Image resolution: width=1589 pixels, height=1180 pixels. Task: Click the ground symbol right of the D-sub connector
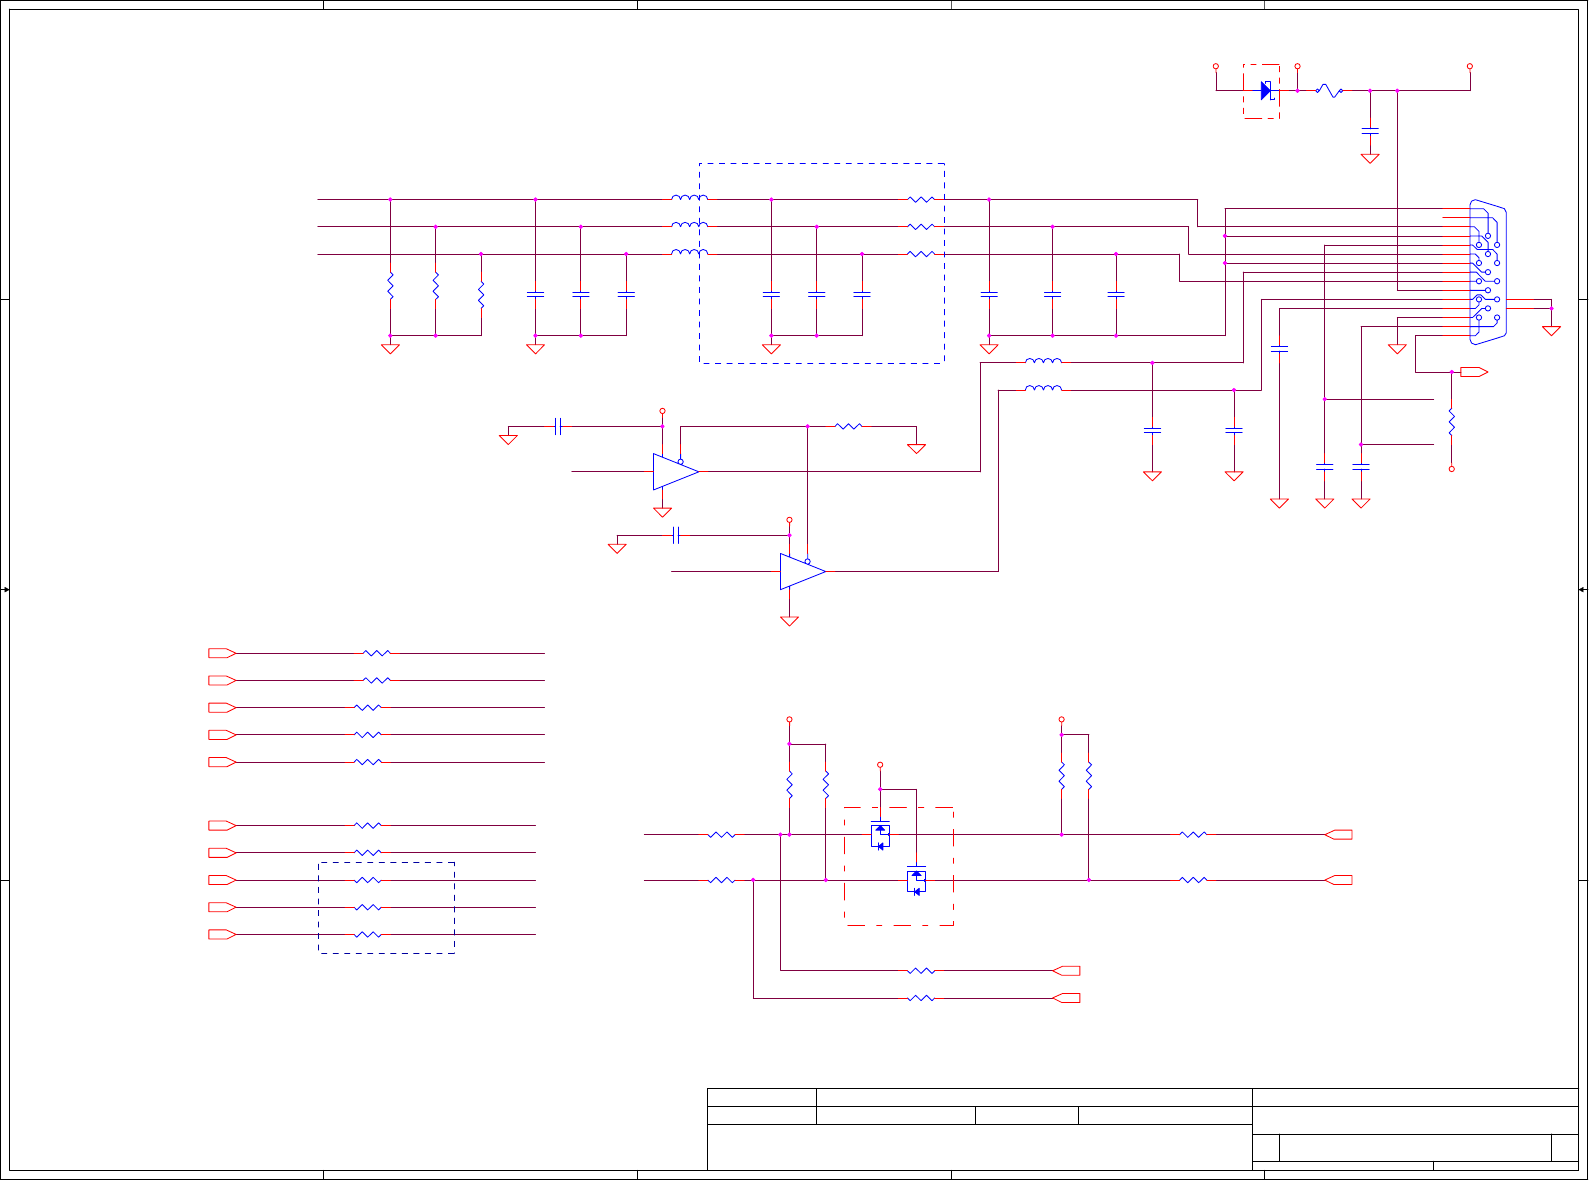tap(1551, 329)
